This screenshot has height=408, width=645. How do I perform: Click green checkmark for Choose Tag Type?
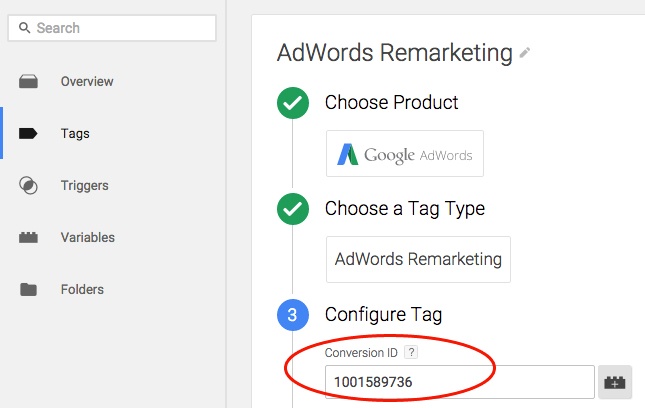[292, 209]
